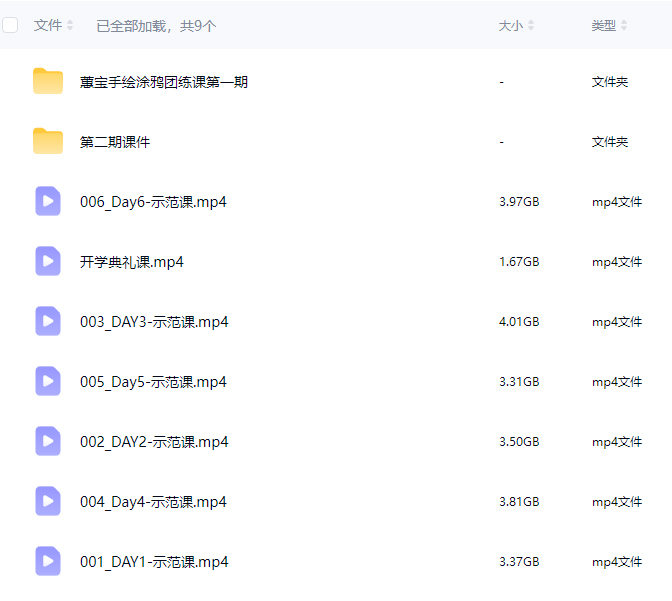
Task: Click the video icon for 002_DAY2-示范课.mp4
Action: 48,441
